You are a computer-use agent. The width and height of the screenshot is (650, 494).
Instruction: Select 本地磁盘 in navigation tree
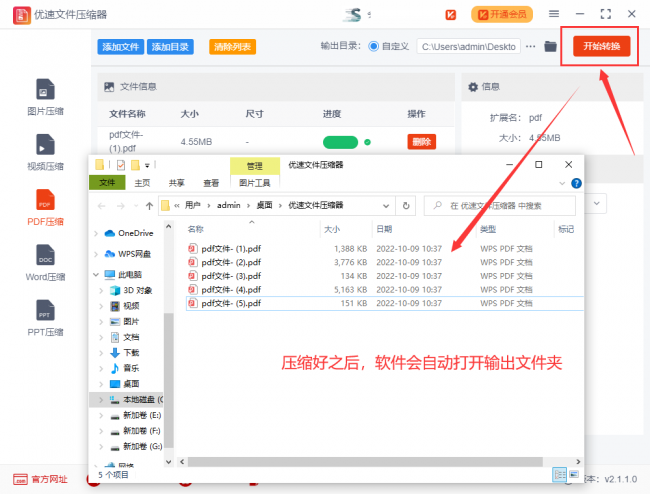click(x=139, y=400)
